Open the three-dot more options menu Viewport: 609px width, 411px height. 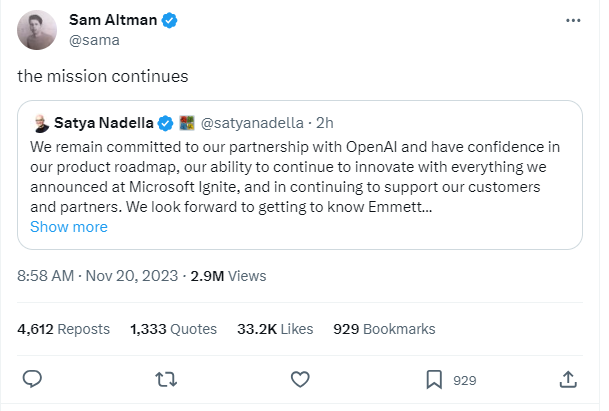[572, 21]
